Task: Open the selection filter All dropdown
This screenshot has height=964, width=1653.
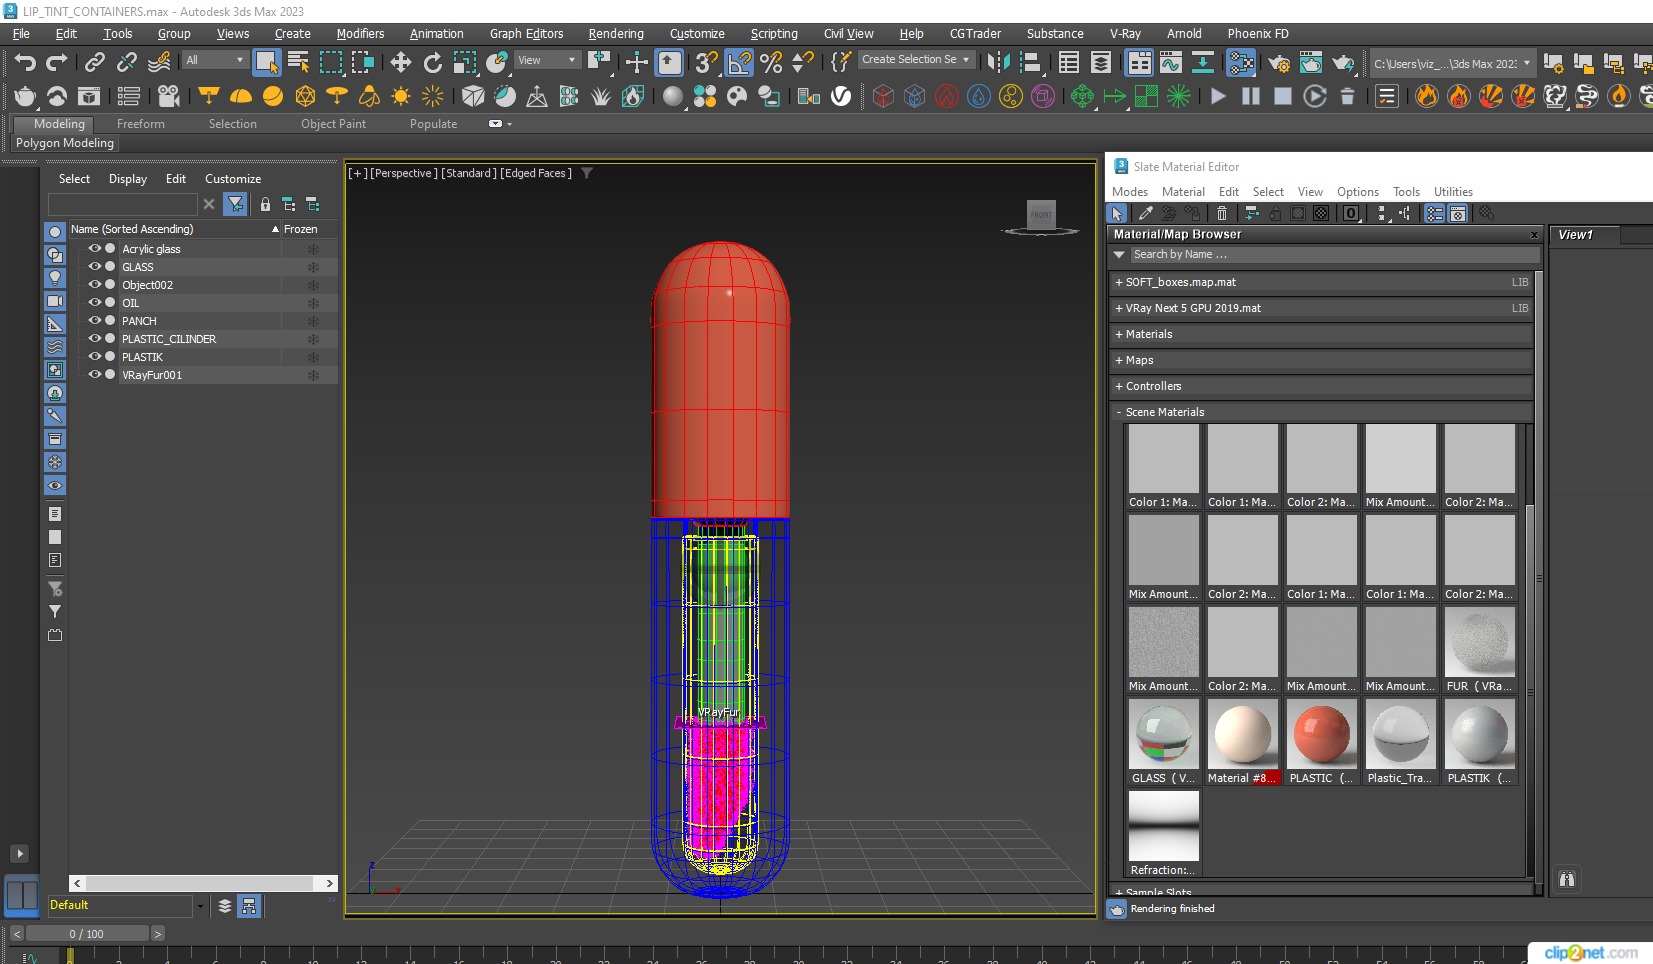Action: [214, 60]
